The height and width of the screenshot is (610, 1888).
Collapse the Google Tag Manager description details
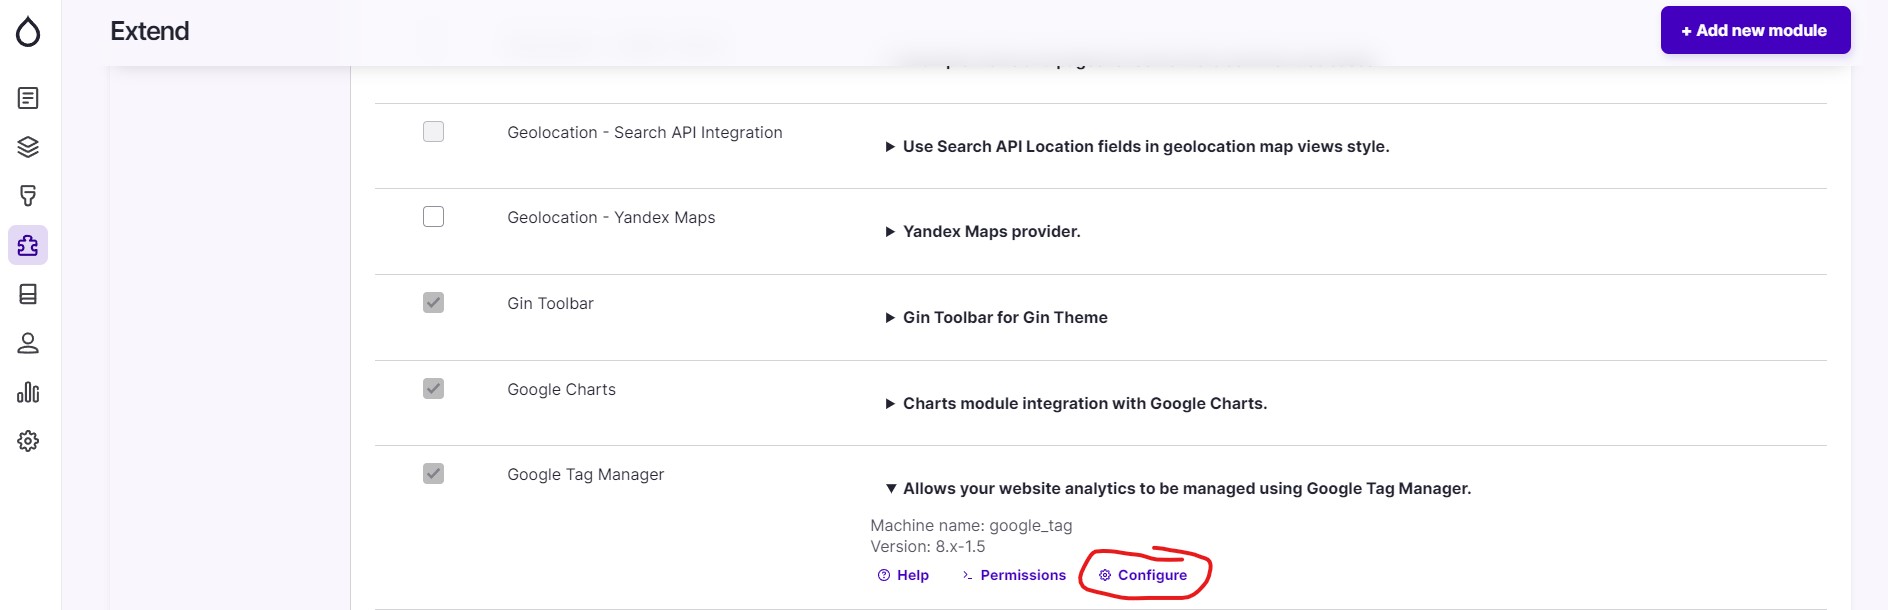1178,488
